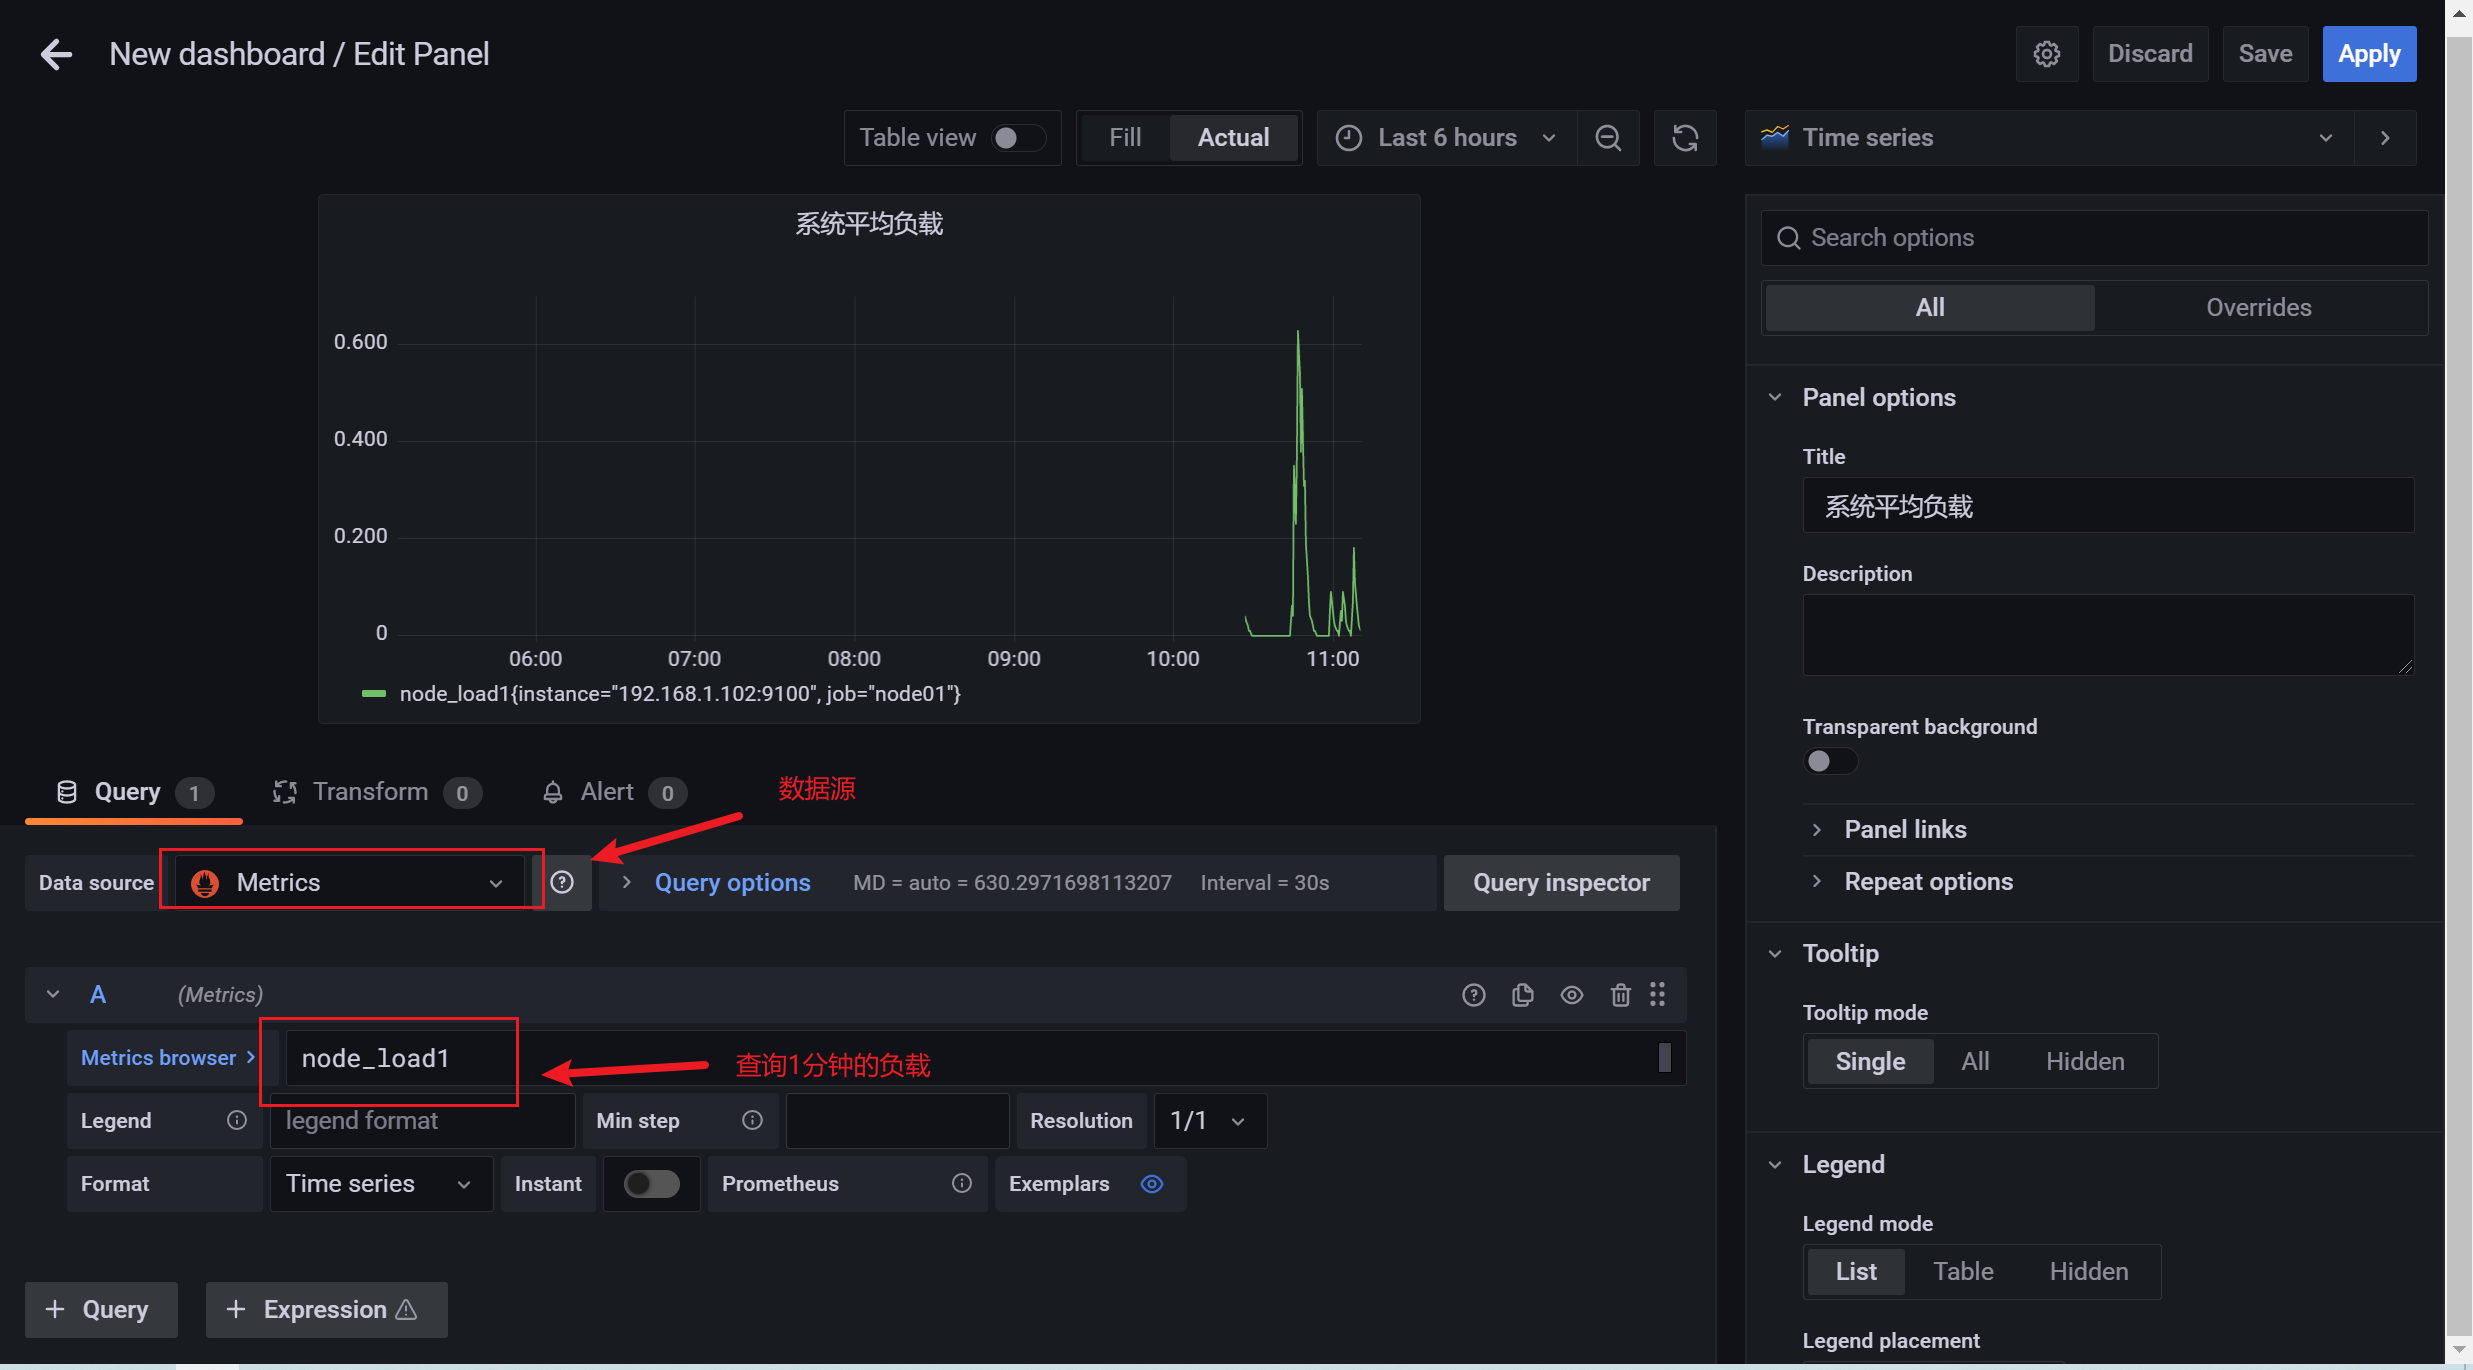Collapse Panel options section
This screenshot has height=1370, width=2473.
1775,397
